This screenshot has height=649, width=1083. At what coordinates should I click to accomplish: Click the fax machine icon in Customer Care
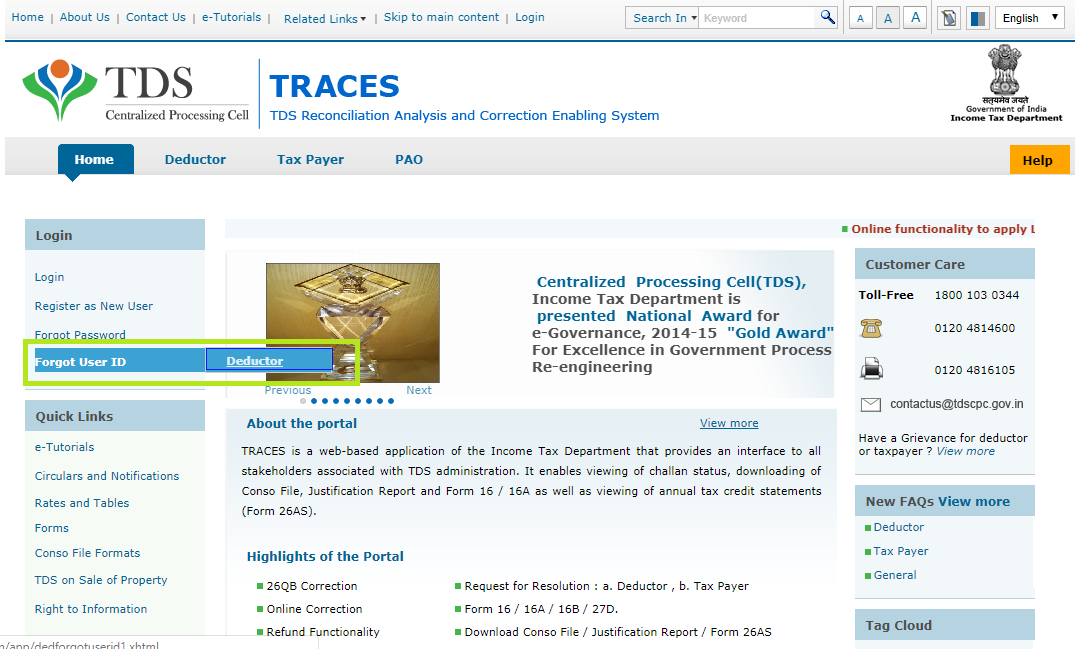(871, 369)
